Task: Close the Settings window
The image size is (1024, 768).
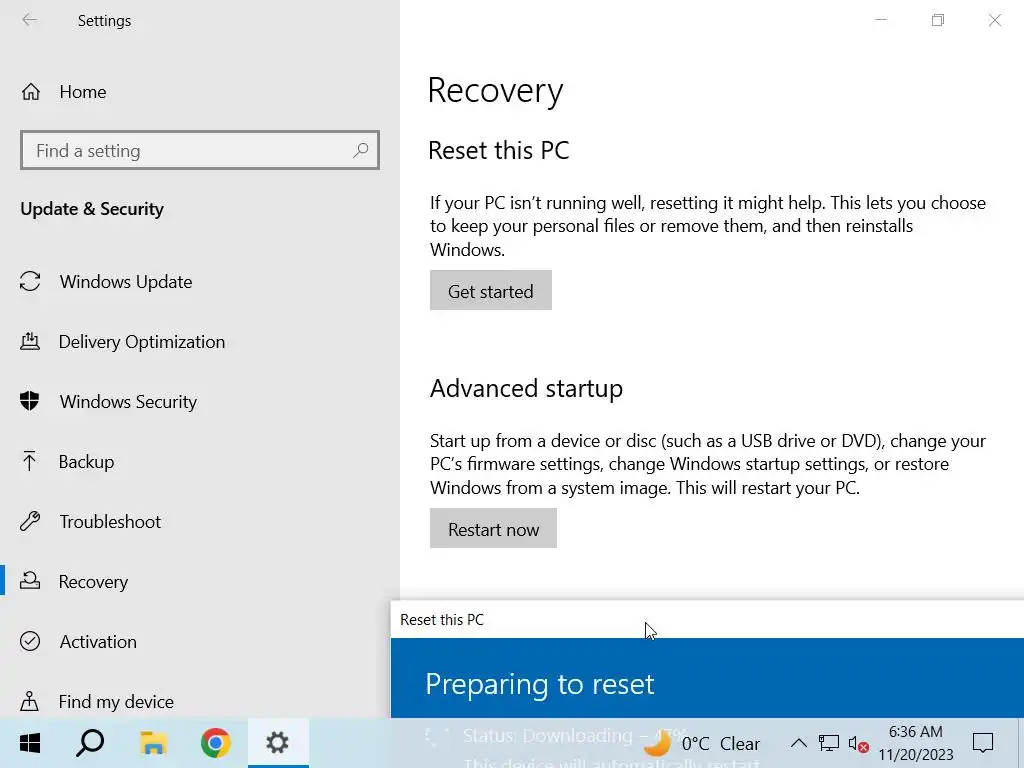Action: point(995,20)
